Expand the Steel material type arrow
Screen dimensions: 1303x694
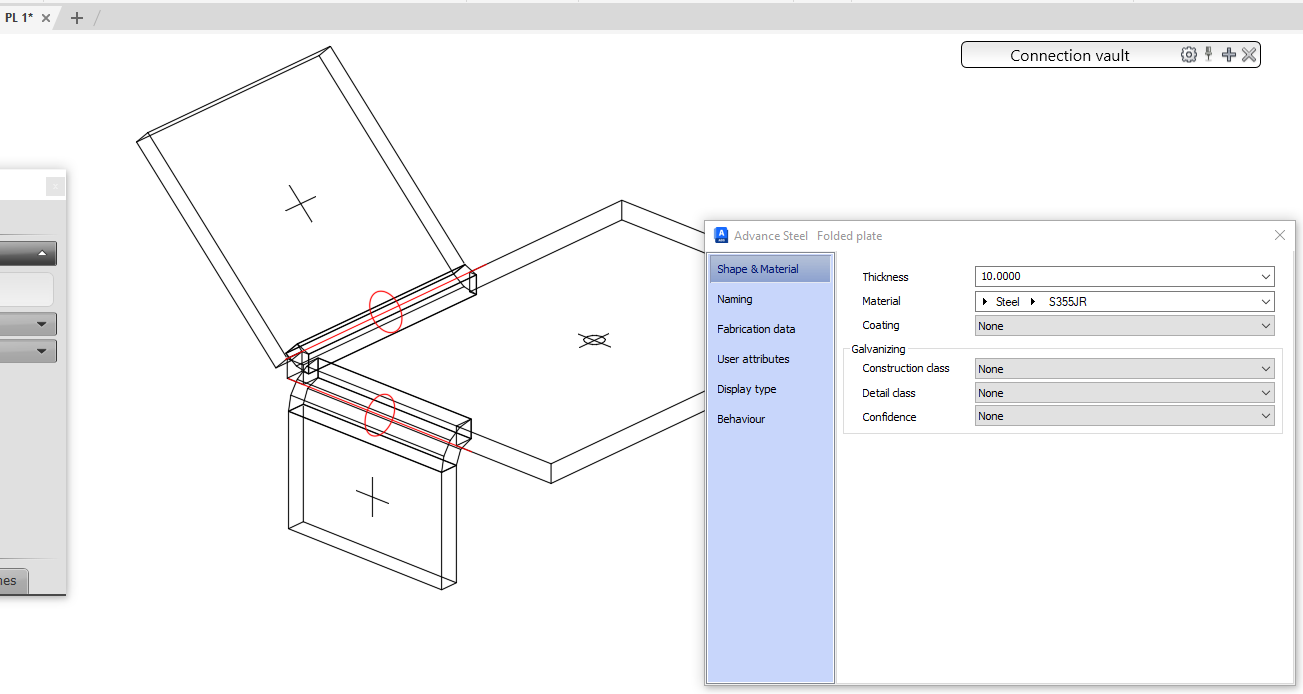tap(986, 301)
